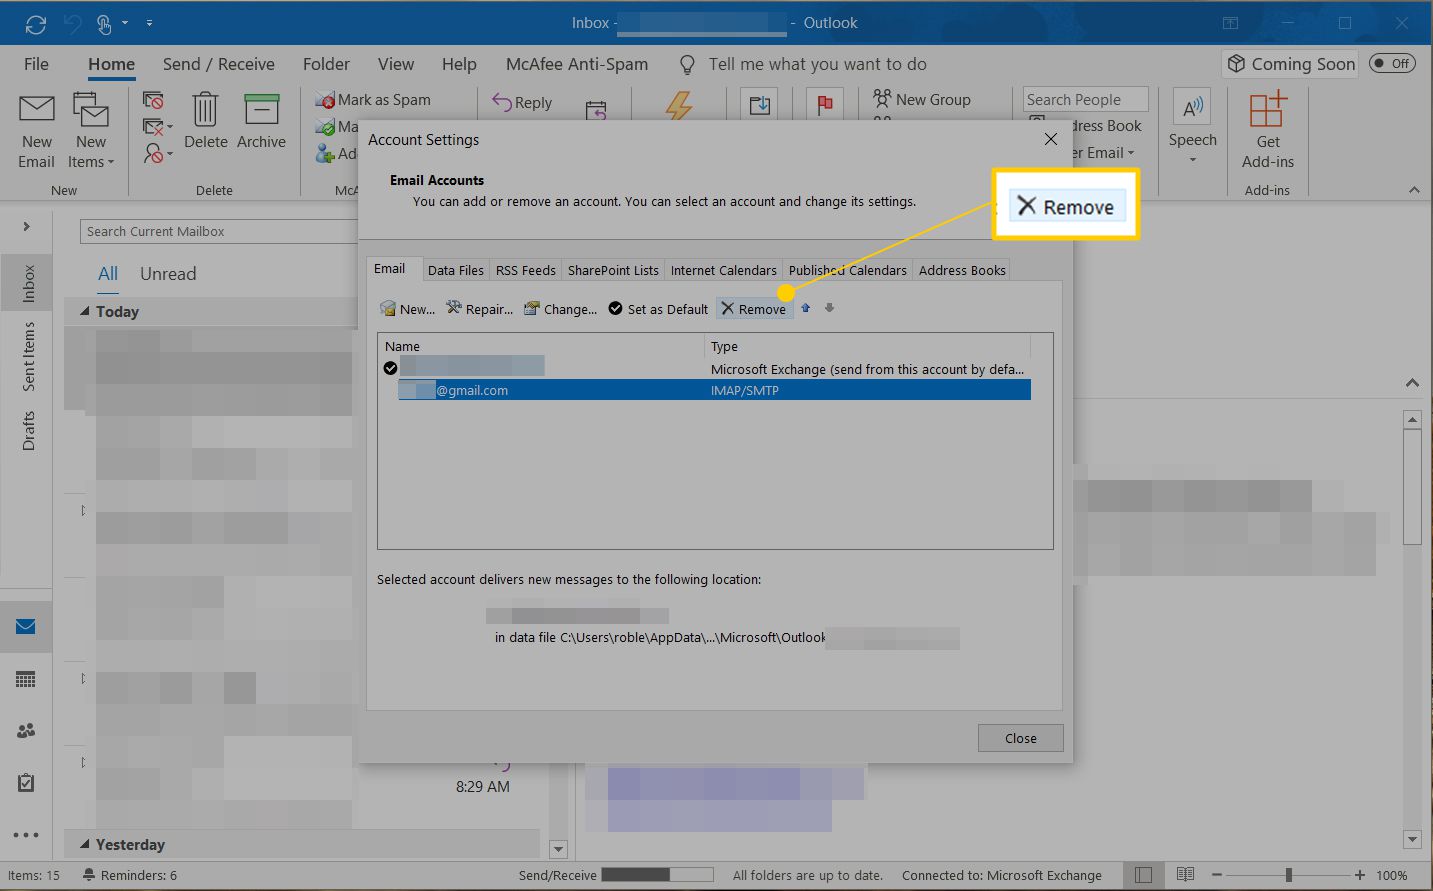Open Customize Quick Access Toolbar arrow
The image size is (1433, 891).
tap(149, 23)
